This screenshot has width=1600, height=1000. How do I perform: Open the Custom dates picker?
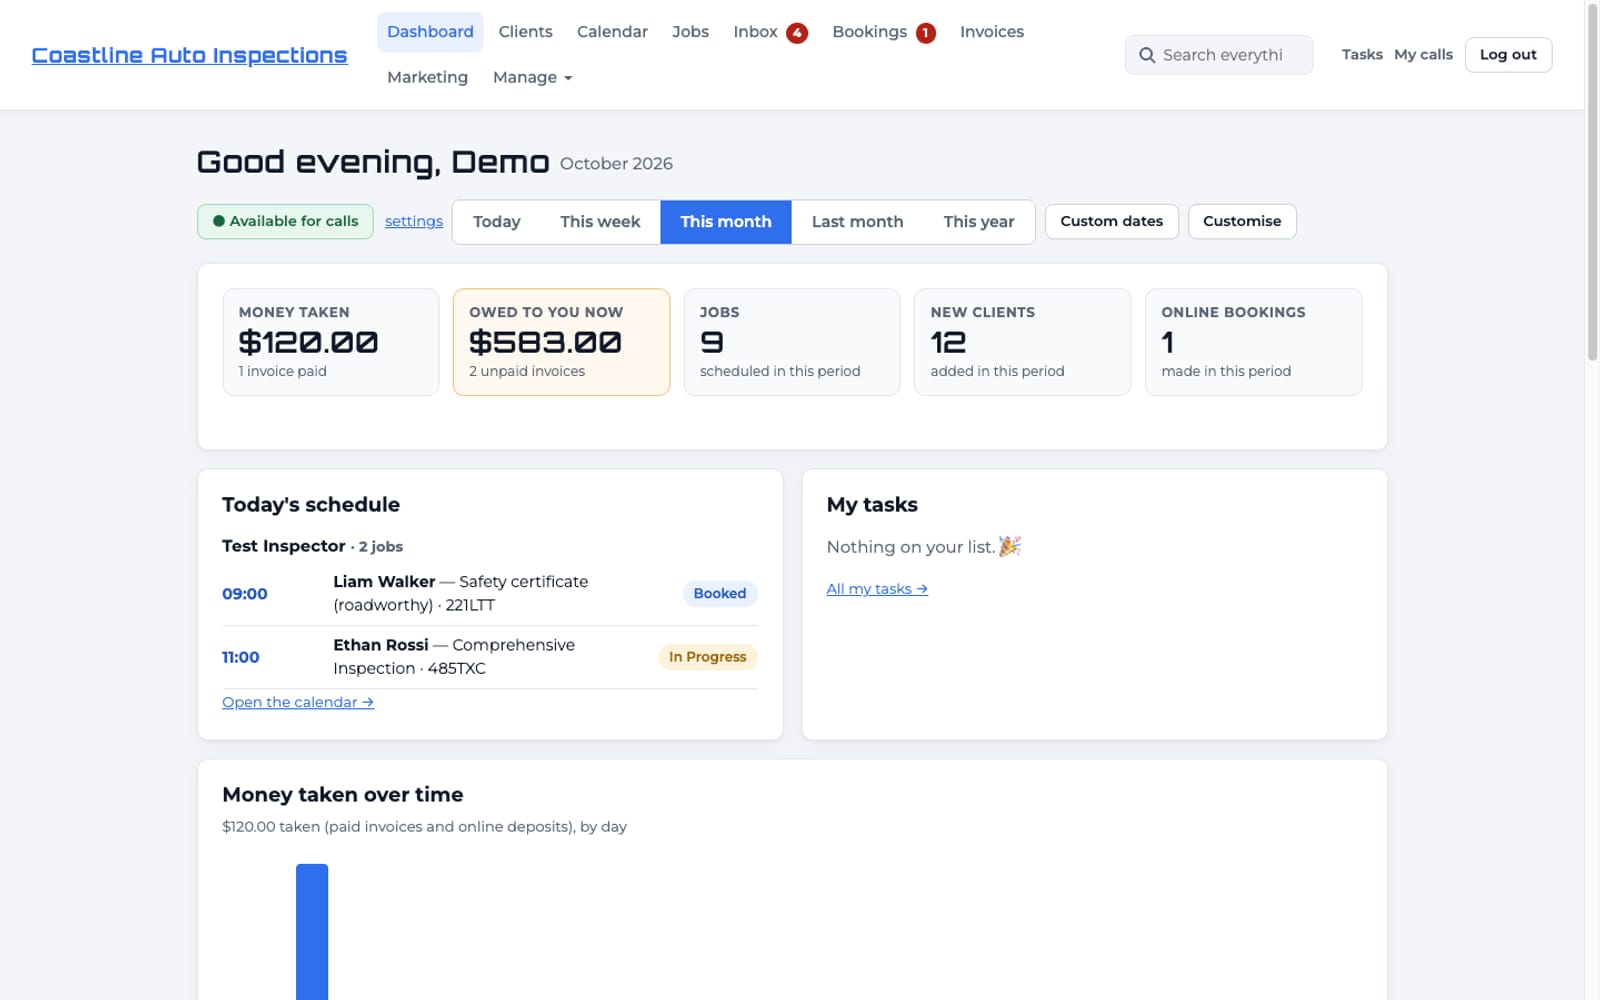click(1111, 221)
